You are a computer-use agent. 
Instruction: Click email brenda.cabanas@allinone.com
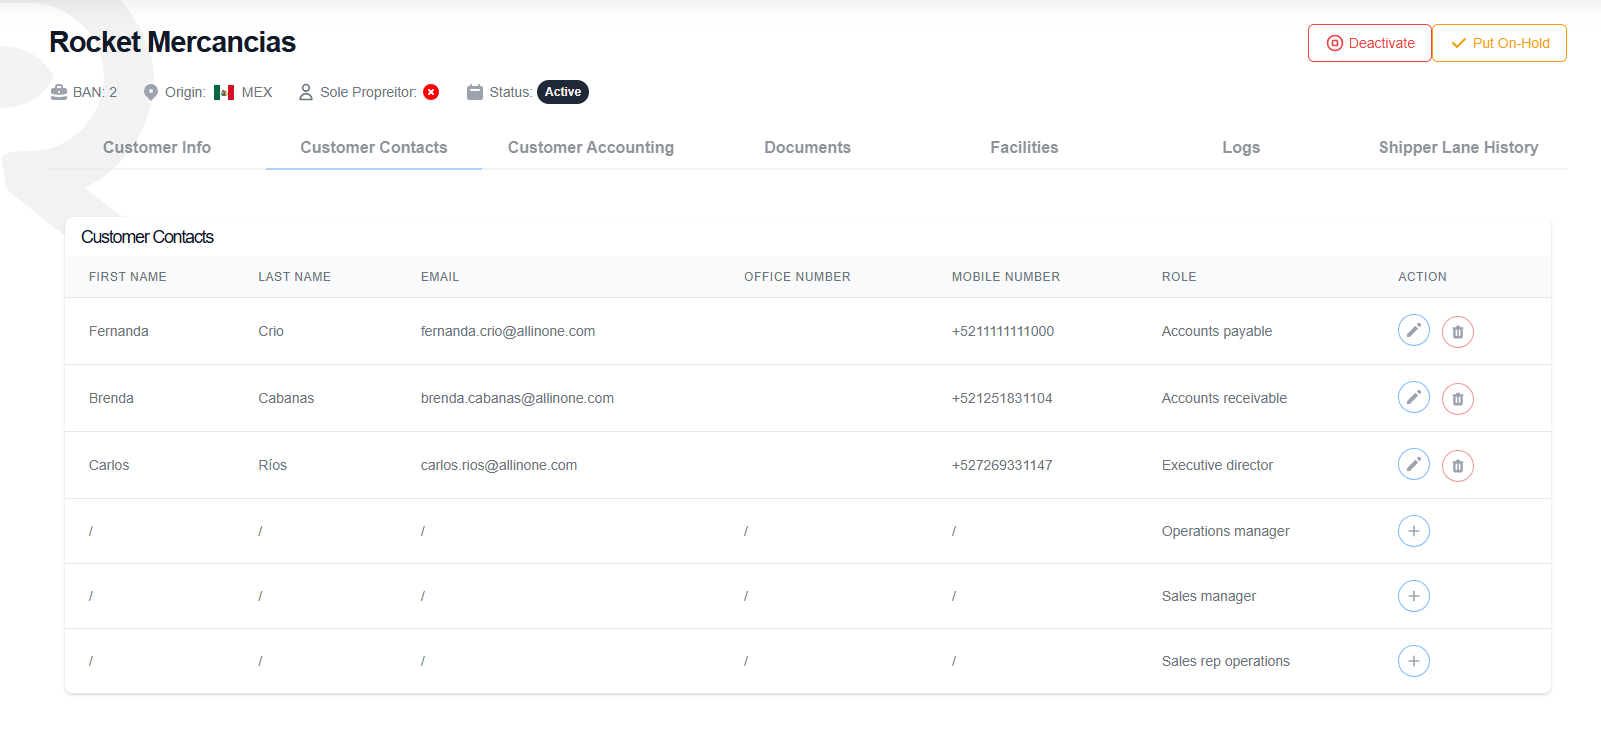517,398
